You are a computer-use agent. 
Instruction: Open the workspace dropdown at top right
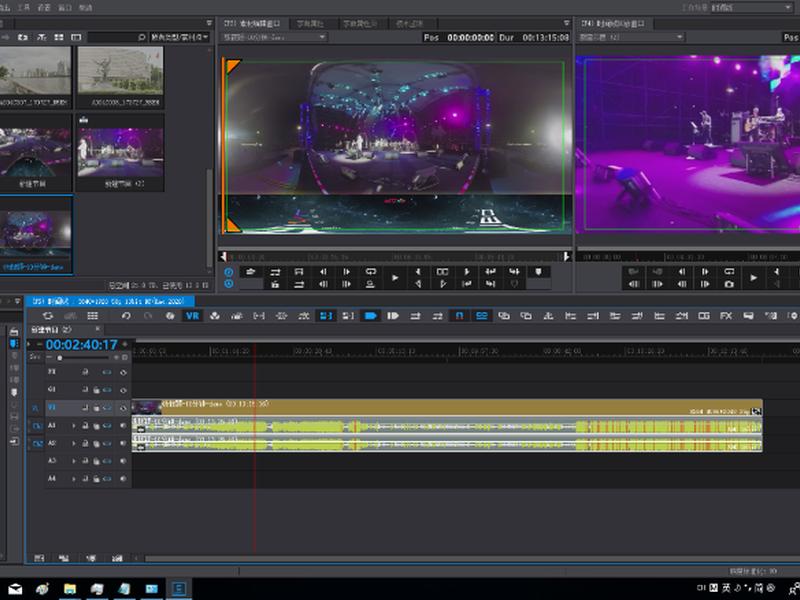point(752,8)
